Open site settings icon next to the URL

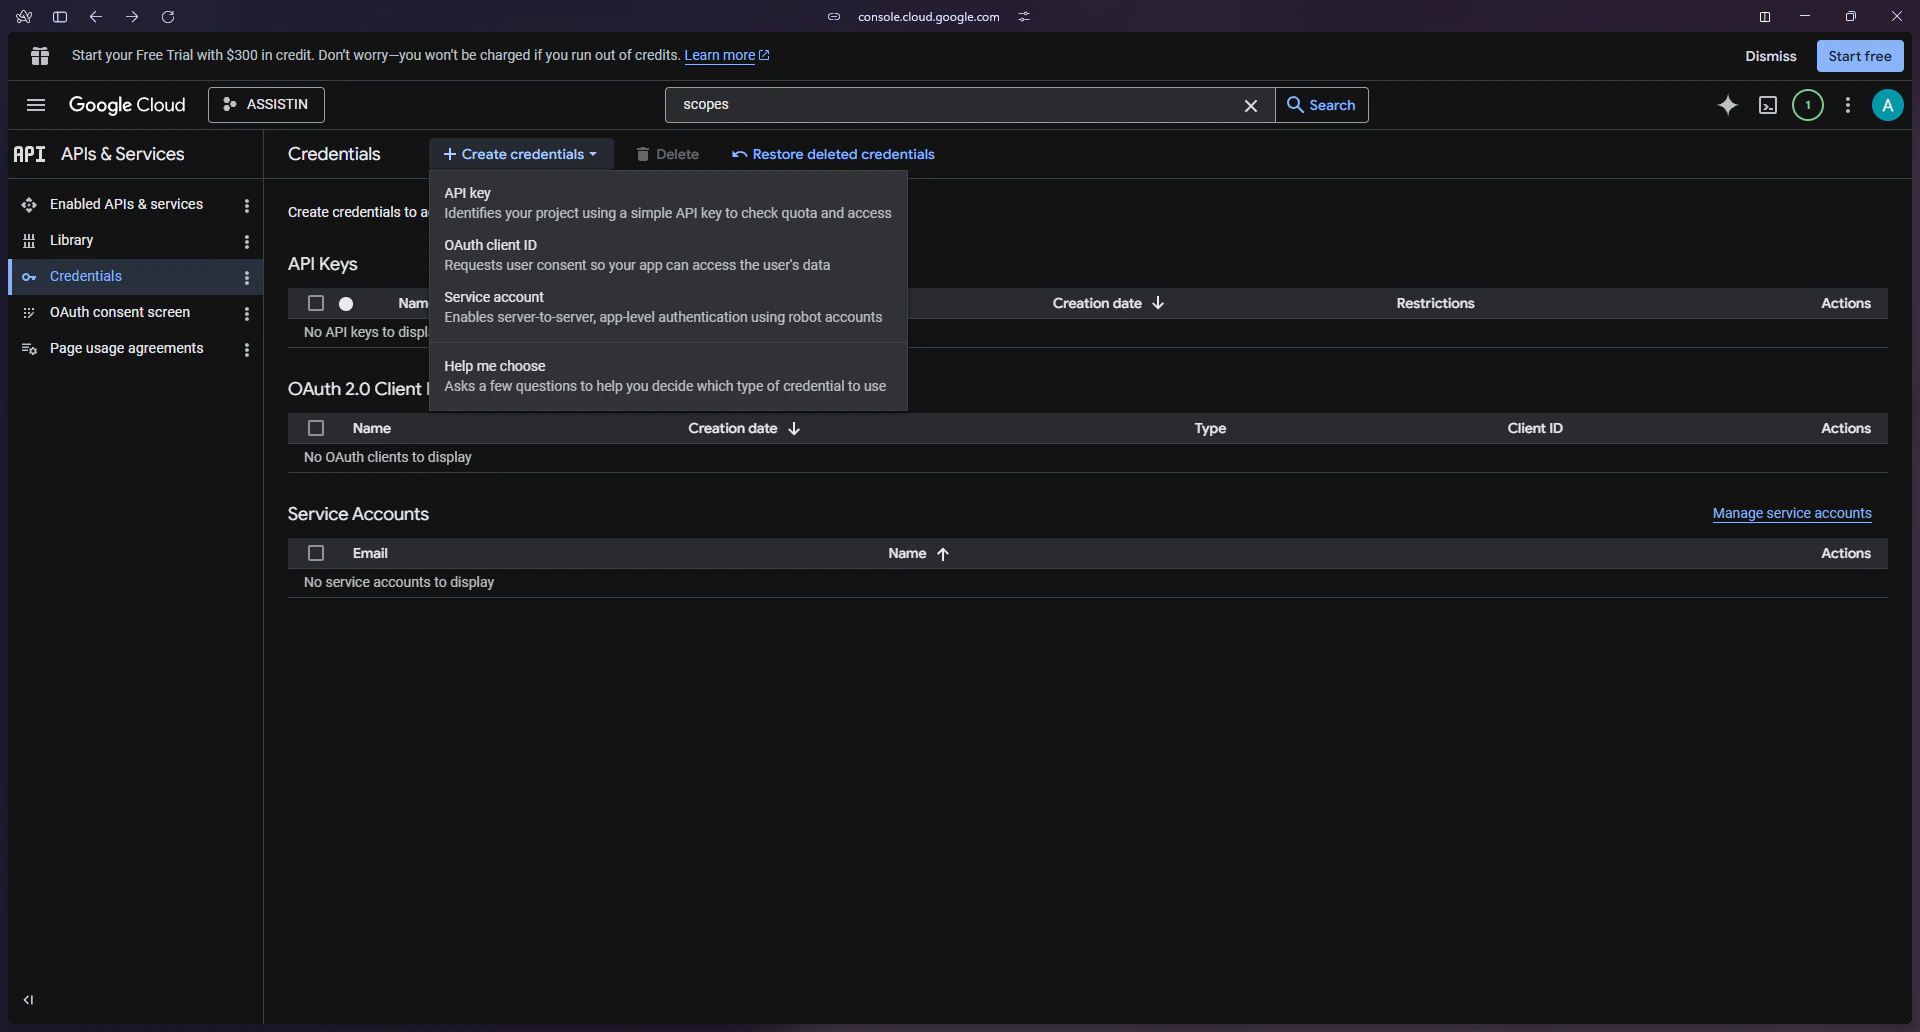click(1024, 17)
